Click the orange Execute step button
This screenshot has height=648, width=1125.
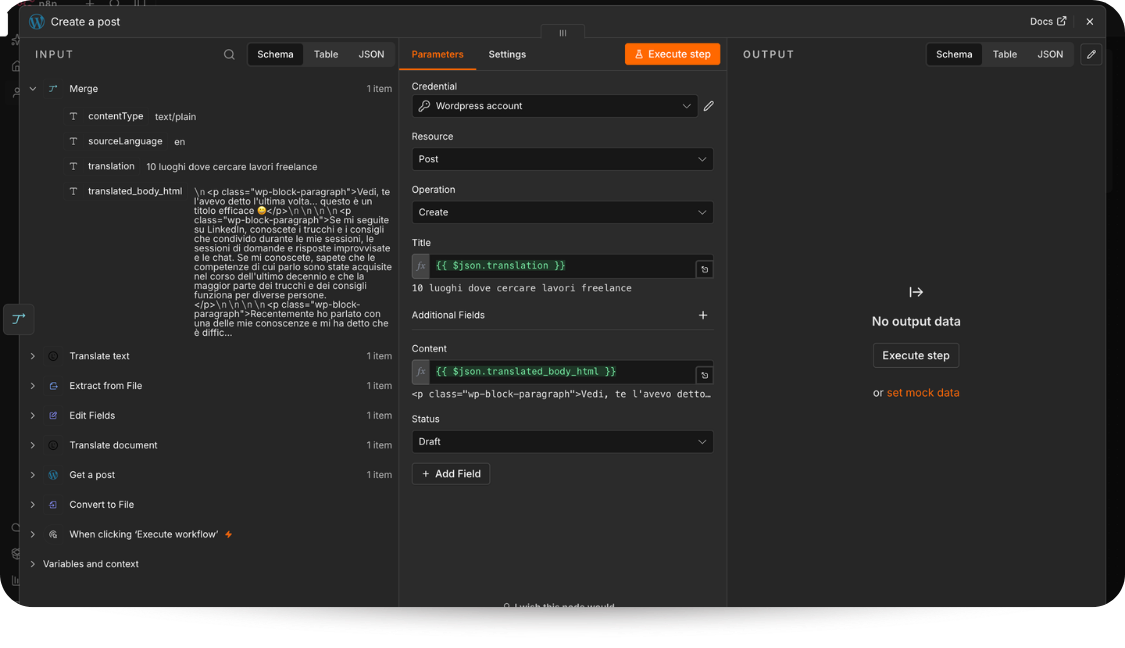(x=672, y=55)
